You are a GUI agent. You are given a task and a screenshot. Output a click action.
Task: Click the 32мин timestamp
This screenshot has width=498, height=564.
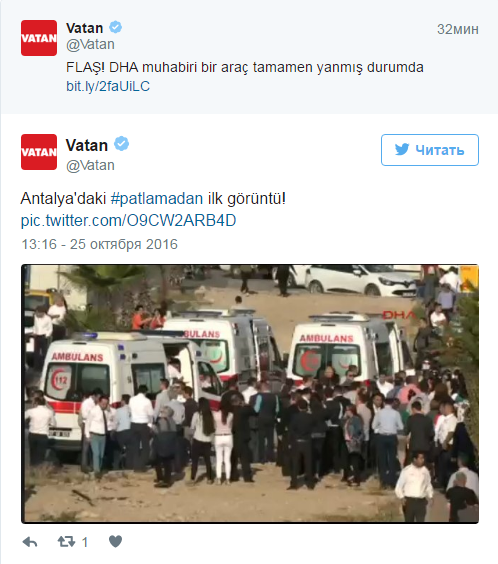click(458, 29)
